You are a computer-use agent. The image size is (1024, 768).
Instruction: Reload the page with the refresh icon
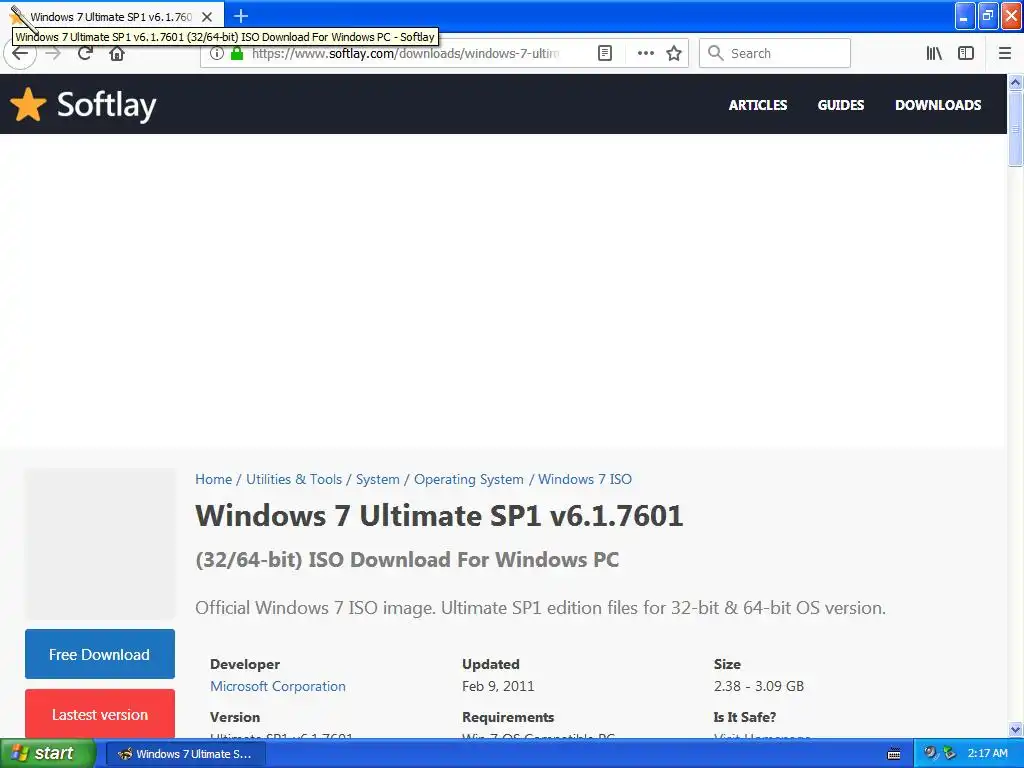pyautogui.click(x=85, y=53)
